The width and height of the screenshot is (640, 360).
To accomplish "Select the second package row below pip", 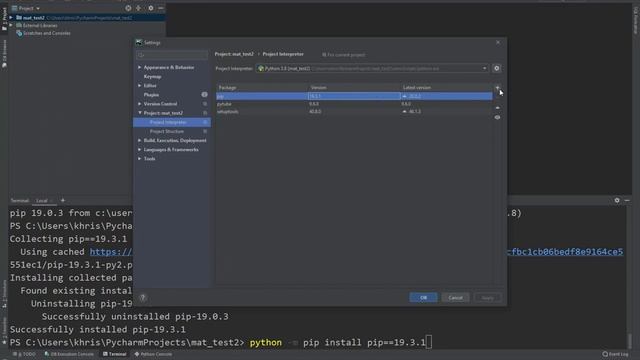I will [x=354, y=104].
